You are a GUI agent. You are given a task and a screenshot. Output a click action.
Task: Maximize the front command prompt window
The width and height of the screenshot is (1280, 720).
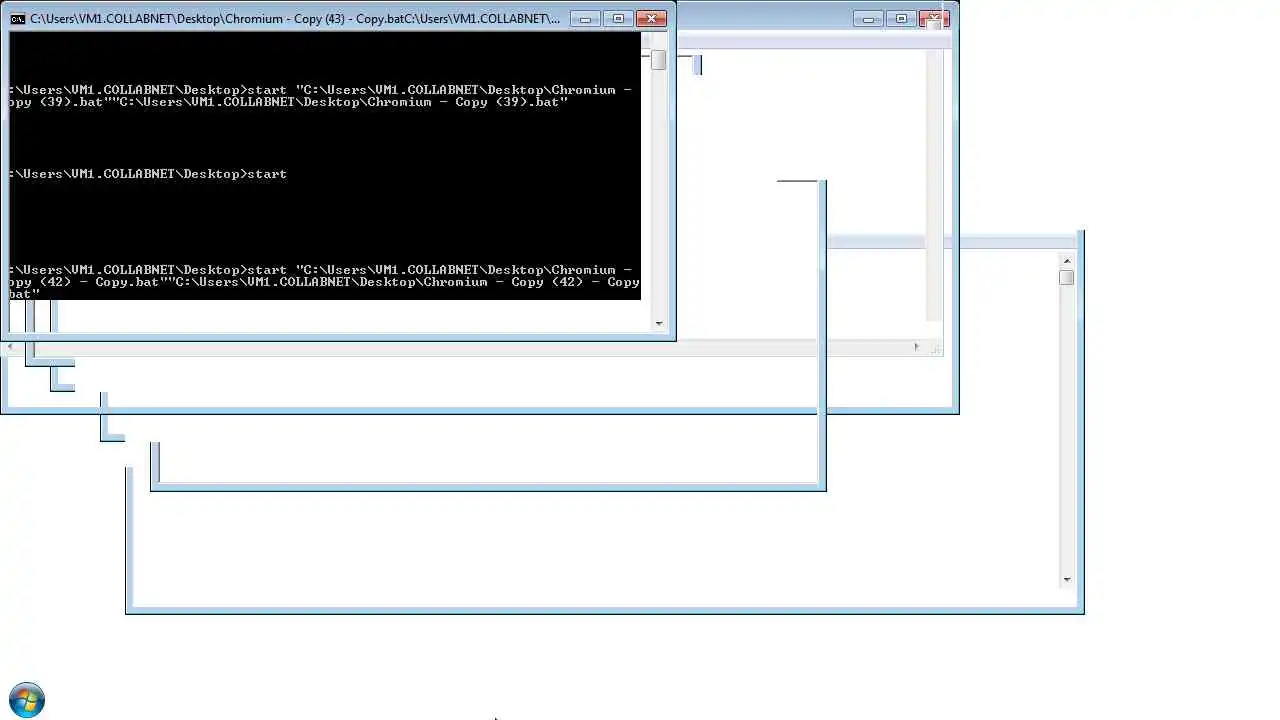618,19
